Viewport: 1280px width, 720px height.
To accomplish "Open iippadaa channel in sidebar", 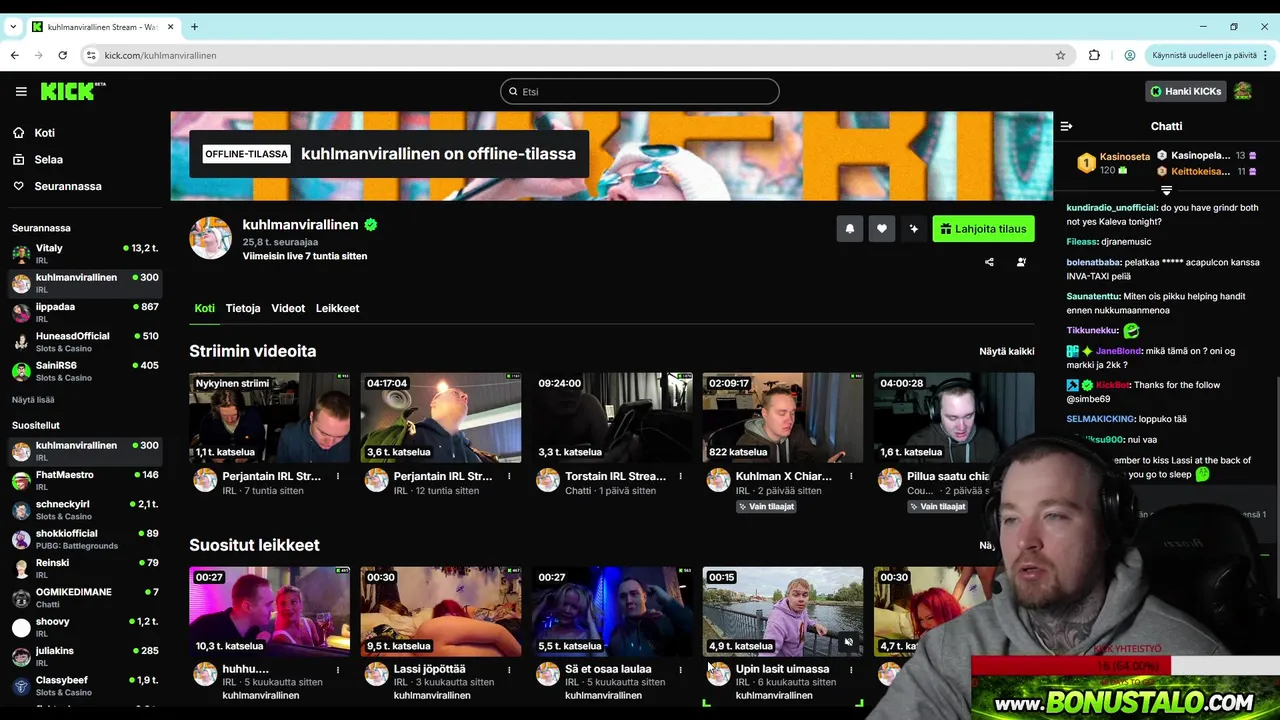I will pos(85,312).
